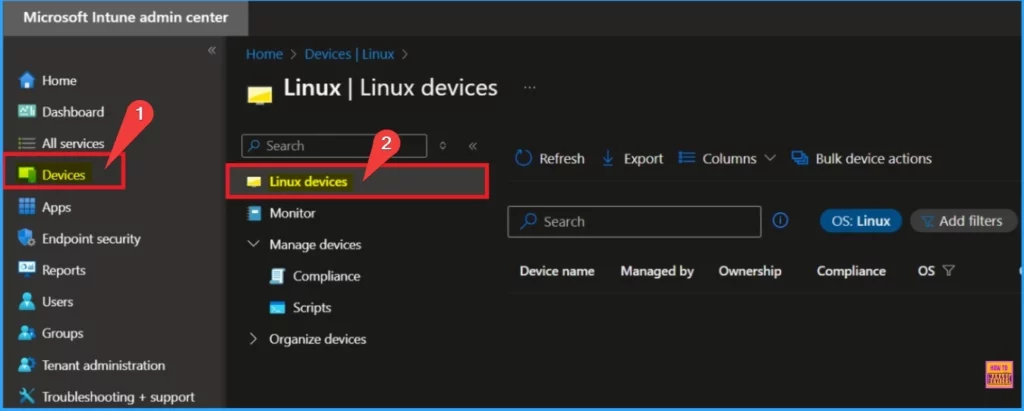The width and height of the screenshot is (1024, 411).
Task: Click the Dashboard chart icon
Action: pos(27,112)
